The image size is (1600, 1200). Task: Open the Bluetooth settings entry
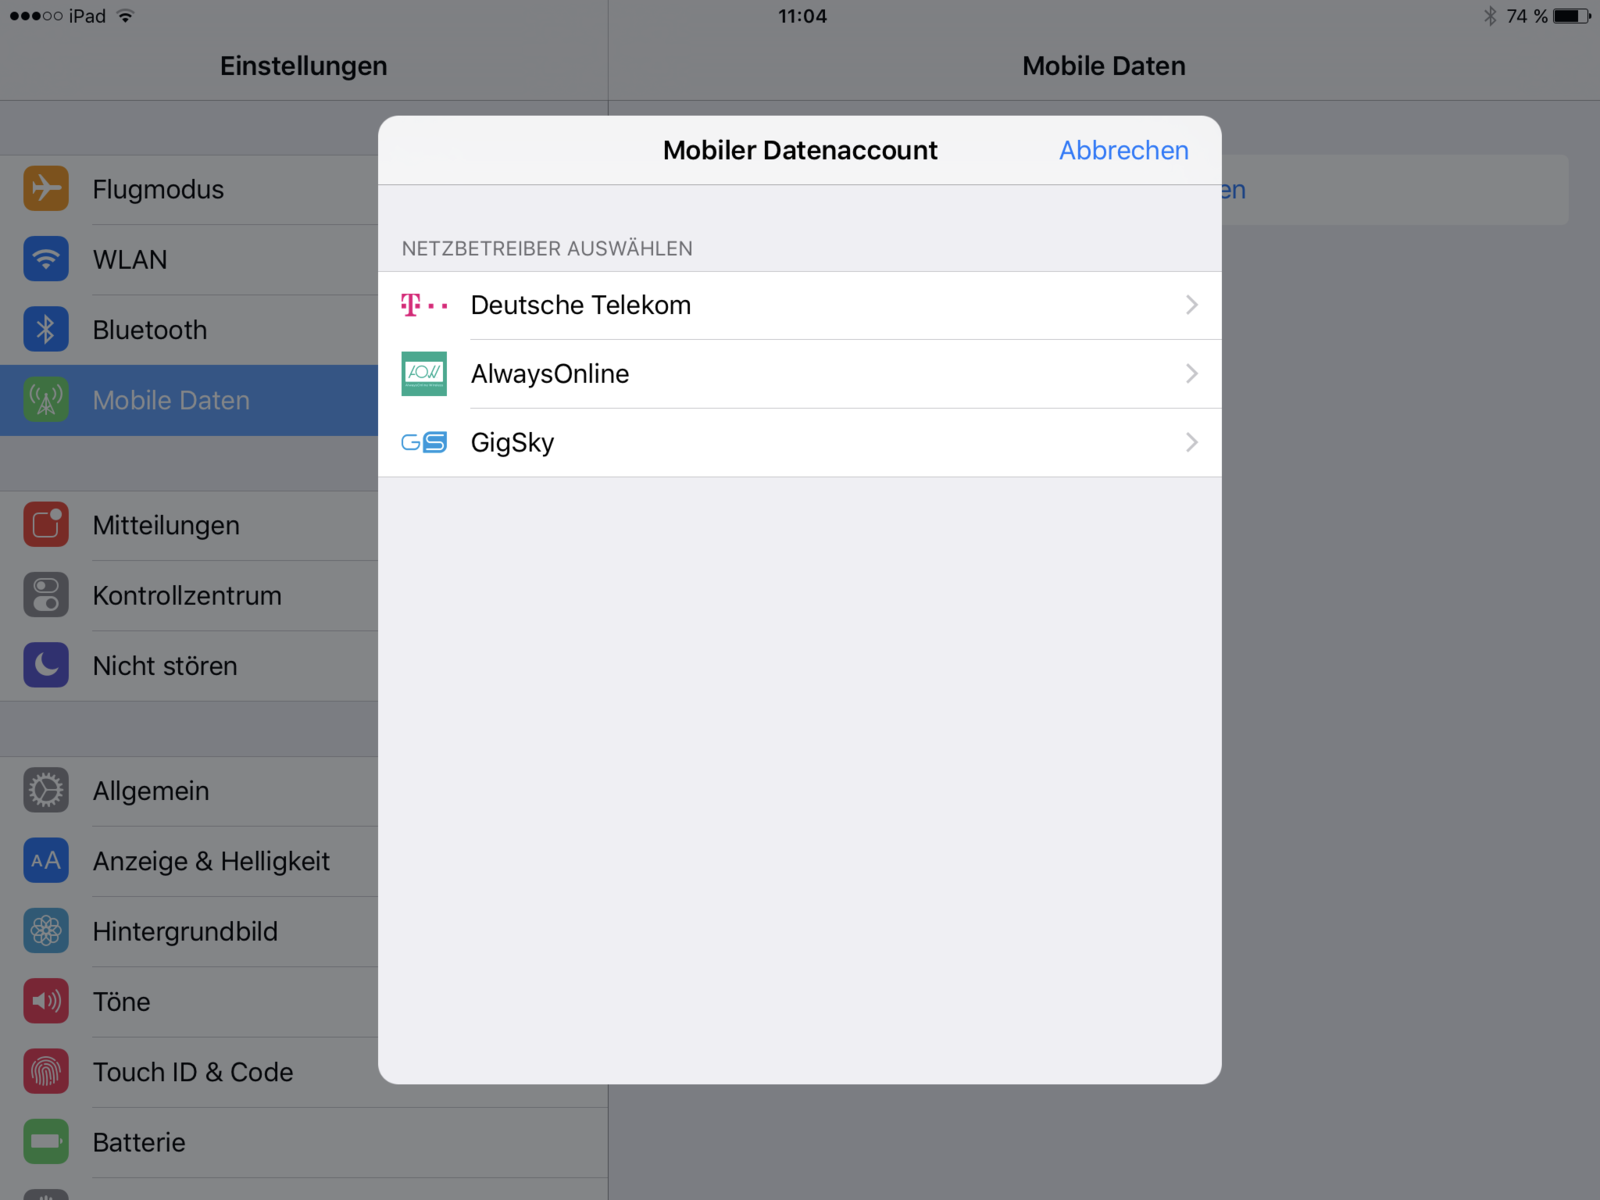(x=189, y=330)
